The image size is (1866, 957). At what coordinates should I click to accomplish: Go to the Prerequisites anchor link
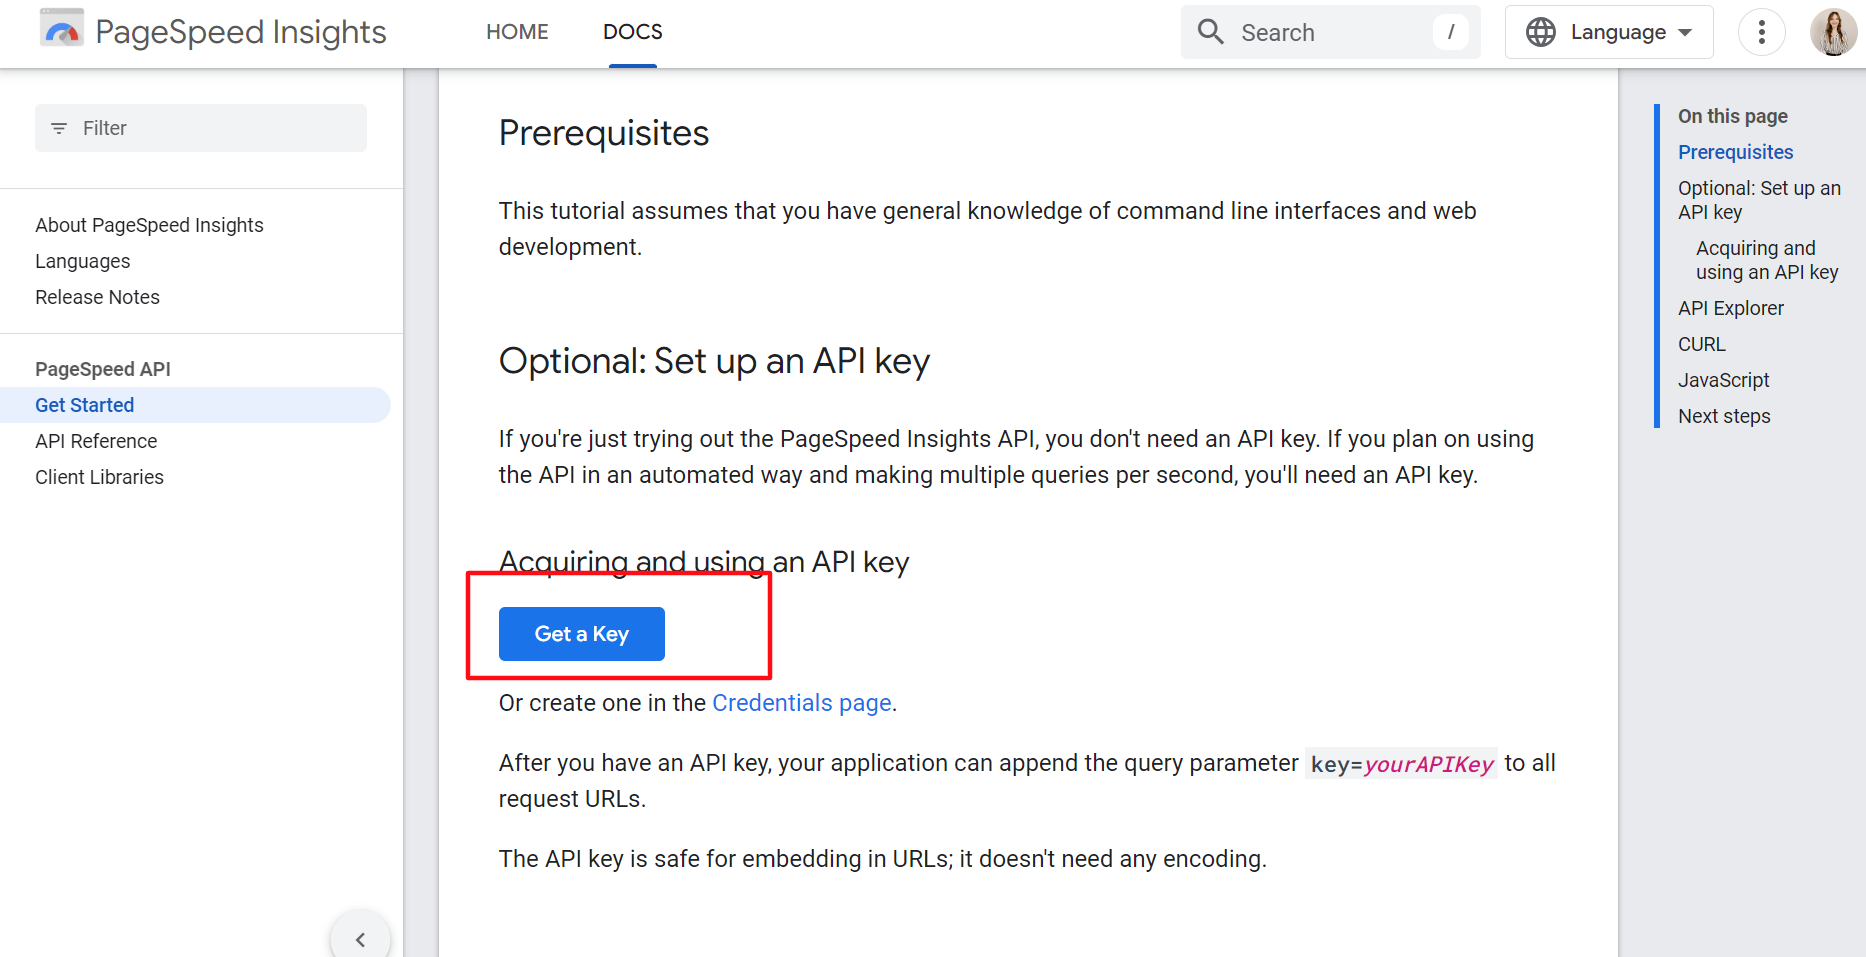pyautogui.click(x=1735, y=151)
